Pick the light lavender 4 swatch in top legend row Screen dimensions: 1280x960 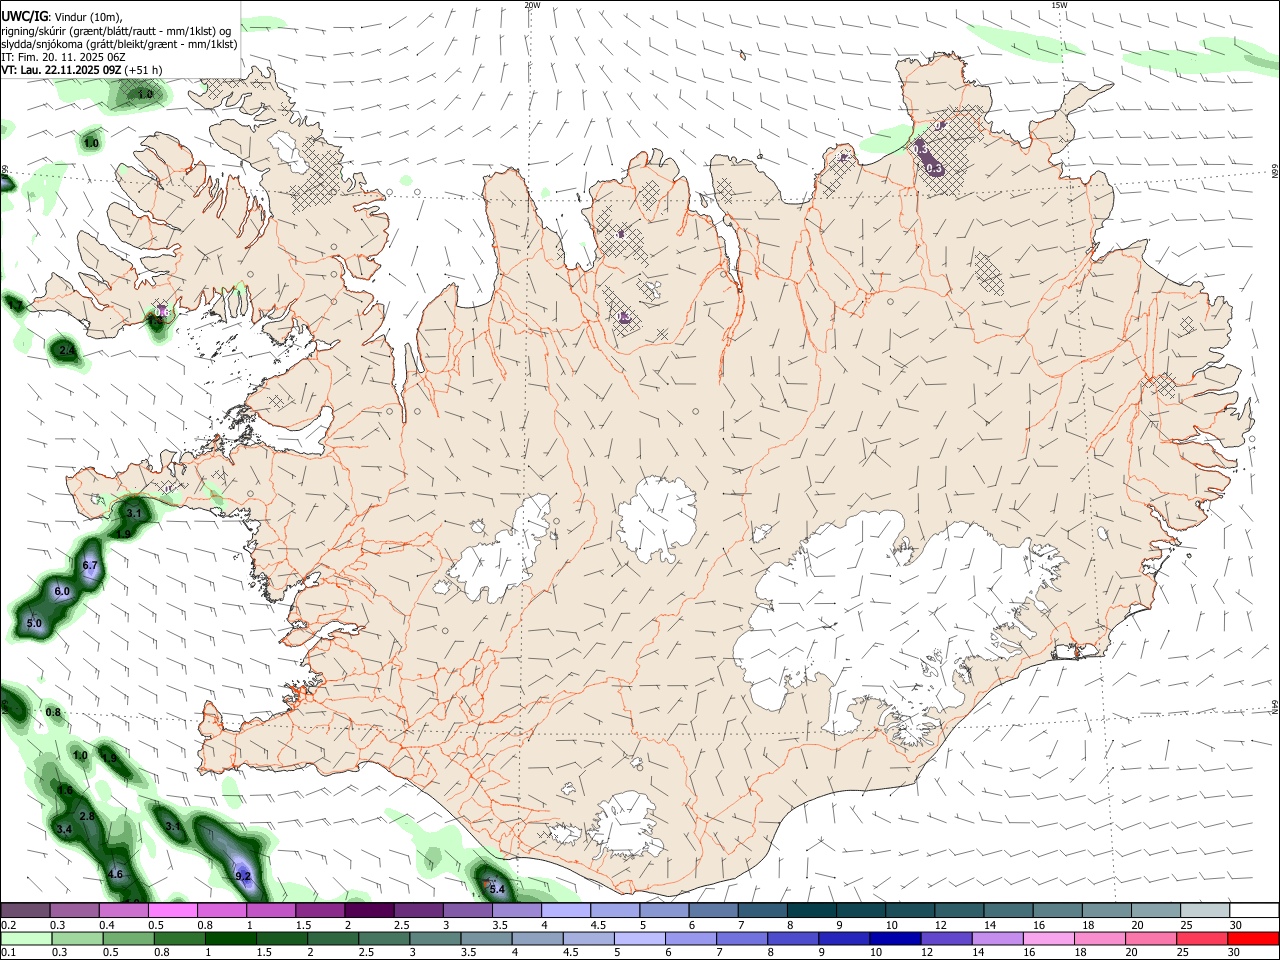click(x=566, y=911)
